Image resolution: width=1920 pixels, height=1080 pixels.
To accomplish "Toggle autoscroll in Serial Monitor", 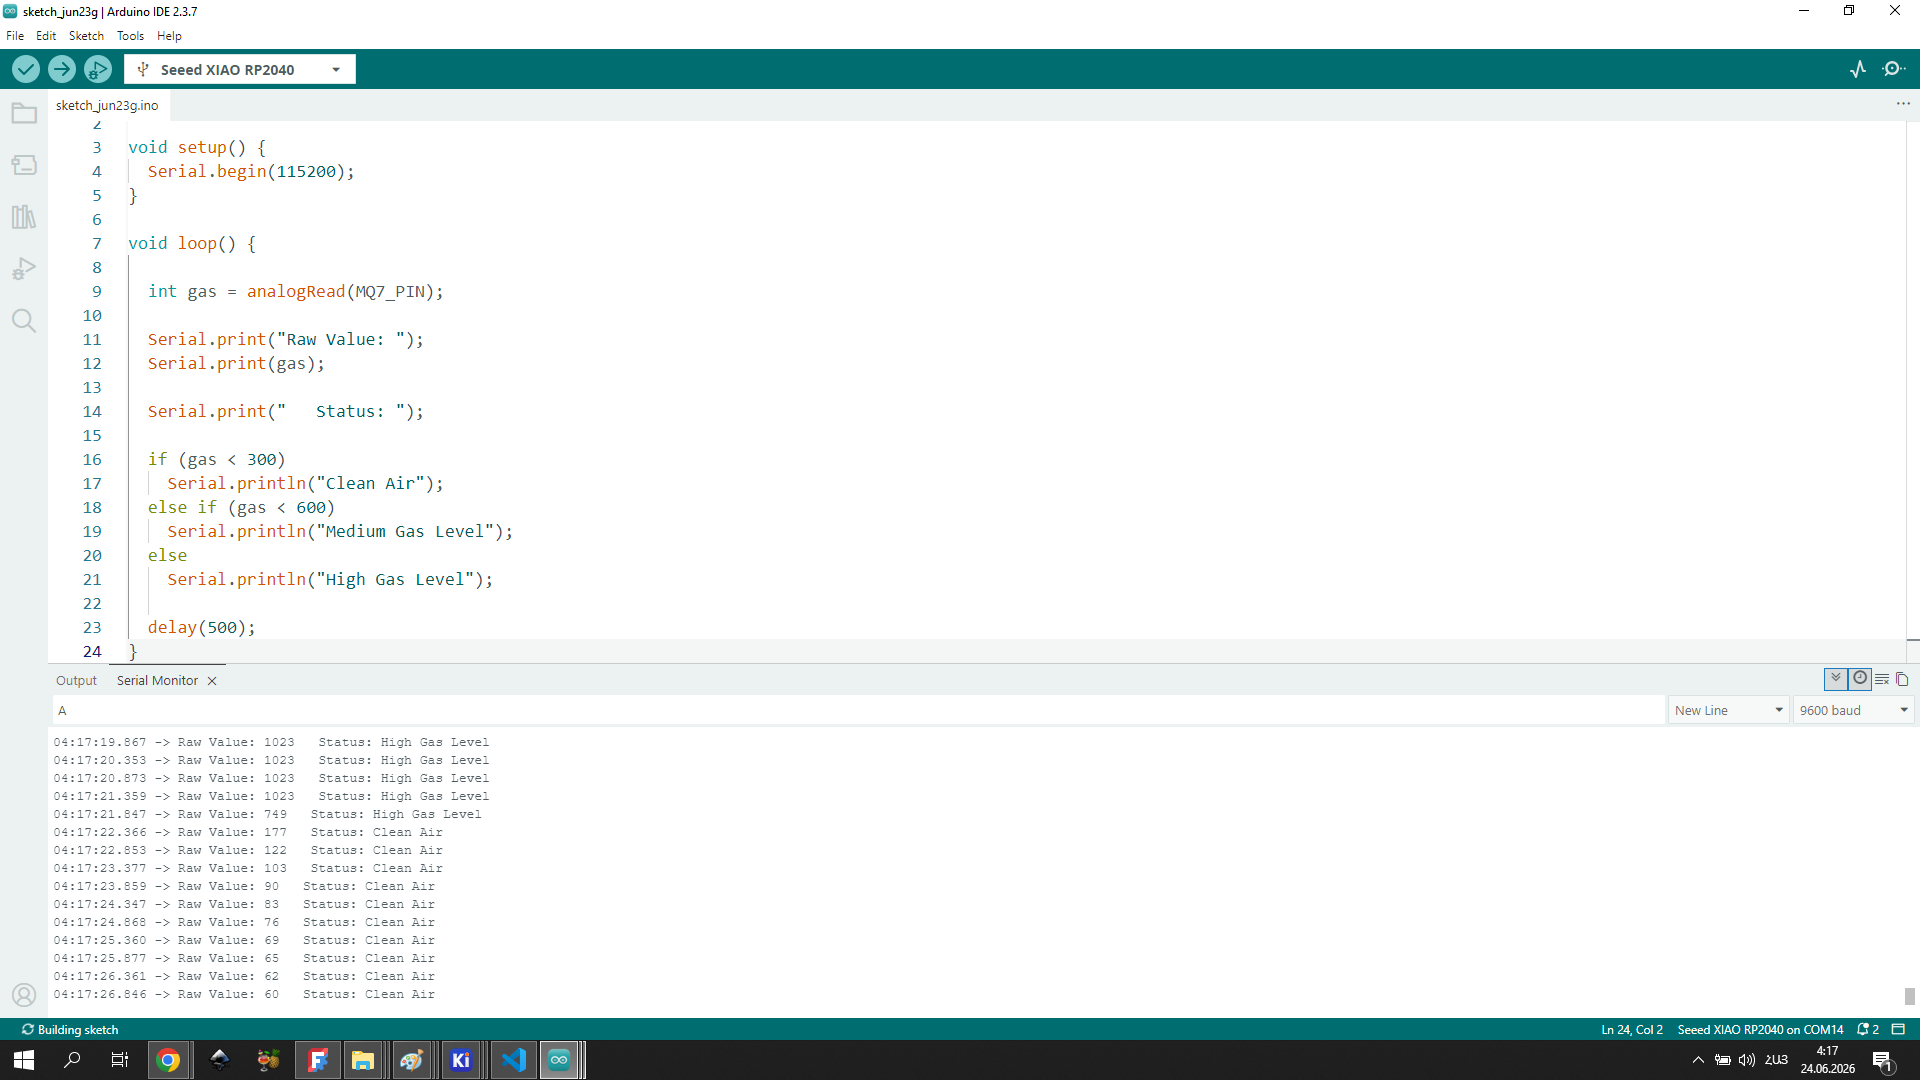I will 1836,679.
